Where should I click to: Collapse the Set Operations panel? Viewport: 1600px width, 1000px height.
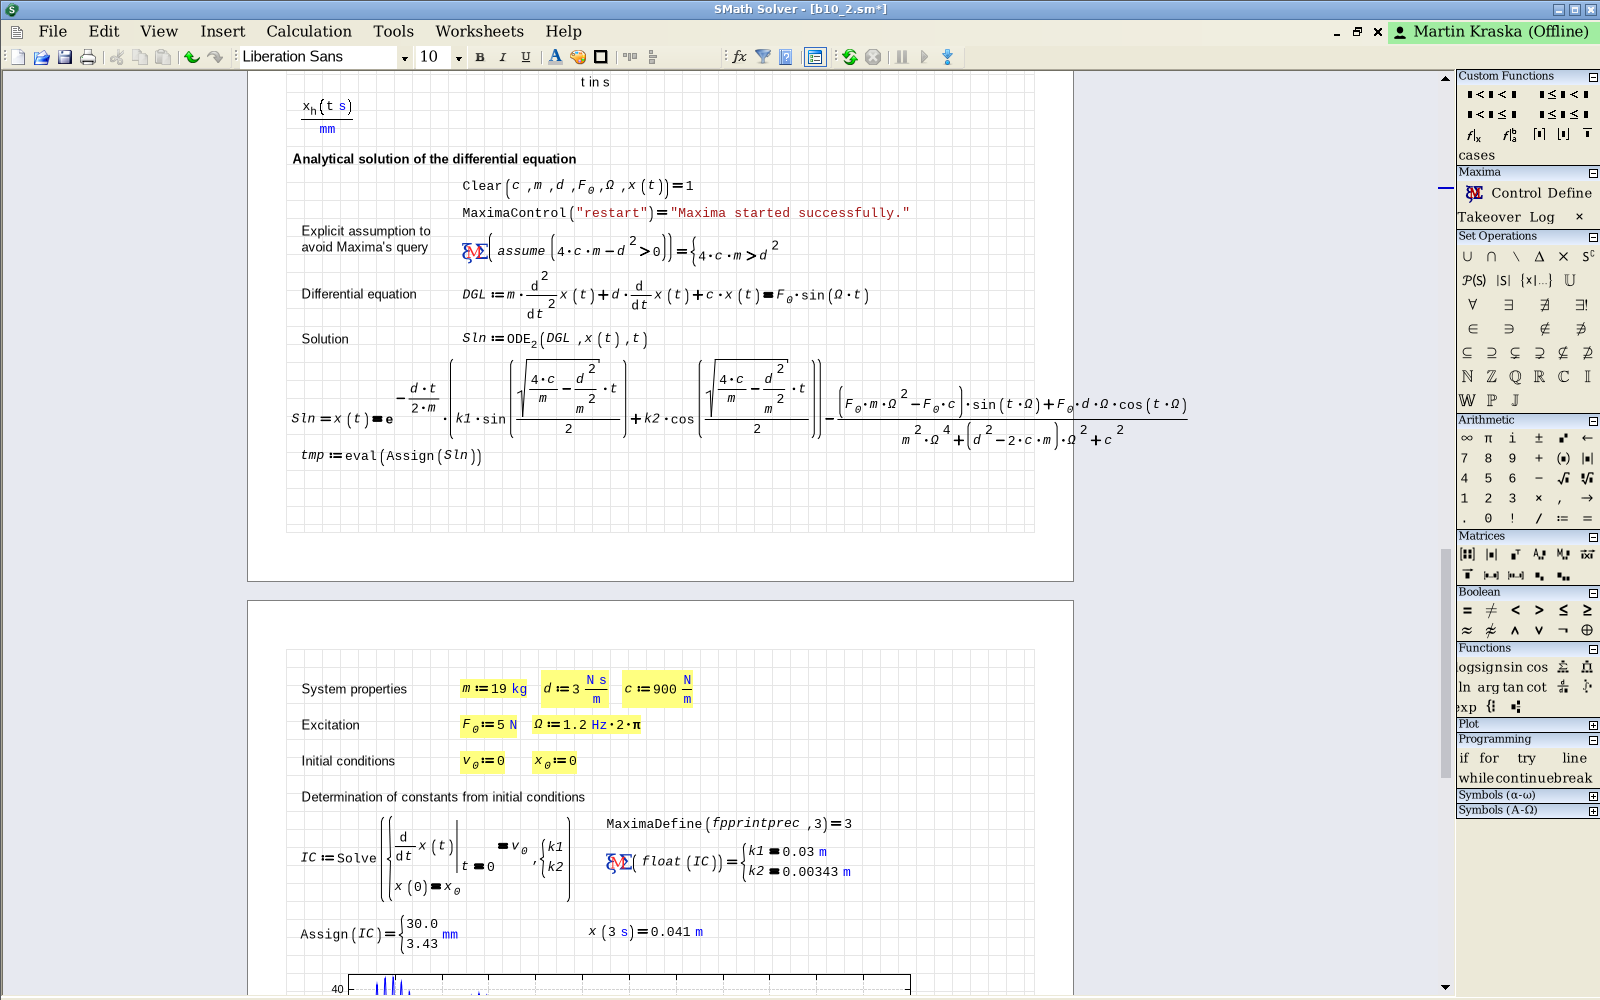1593,237
